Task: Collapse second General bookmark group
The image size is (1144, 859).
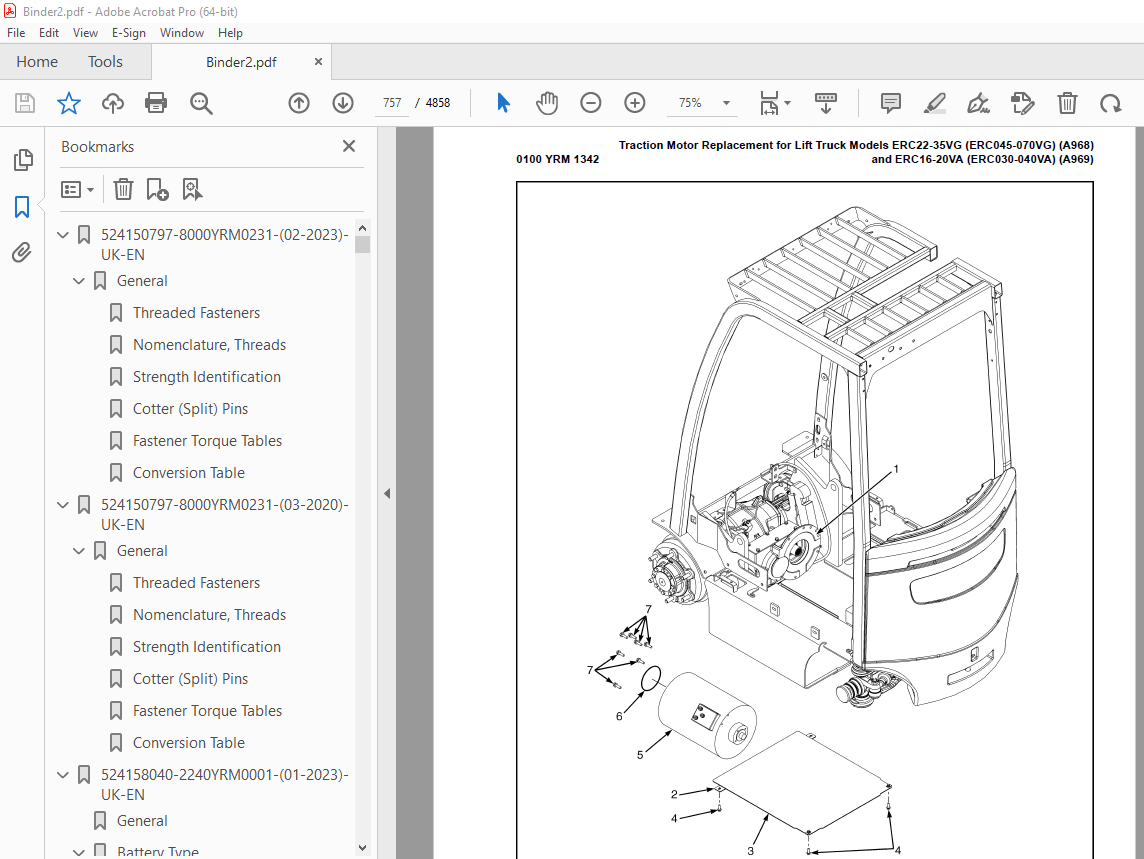Action: (79, 551)
